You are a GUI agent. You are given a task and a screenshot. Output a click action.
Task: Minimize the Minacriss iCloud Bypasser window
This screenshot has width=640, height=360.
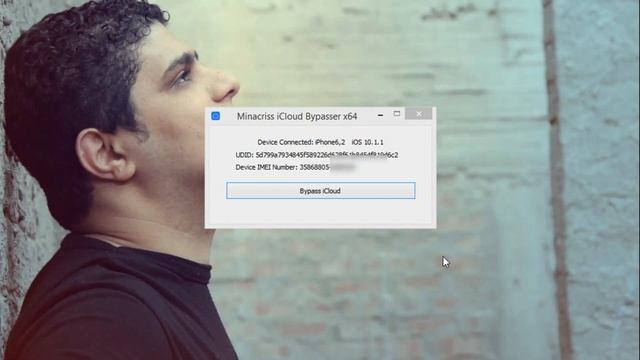click(380, 115)
